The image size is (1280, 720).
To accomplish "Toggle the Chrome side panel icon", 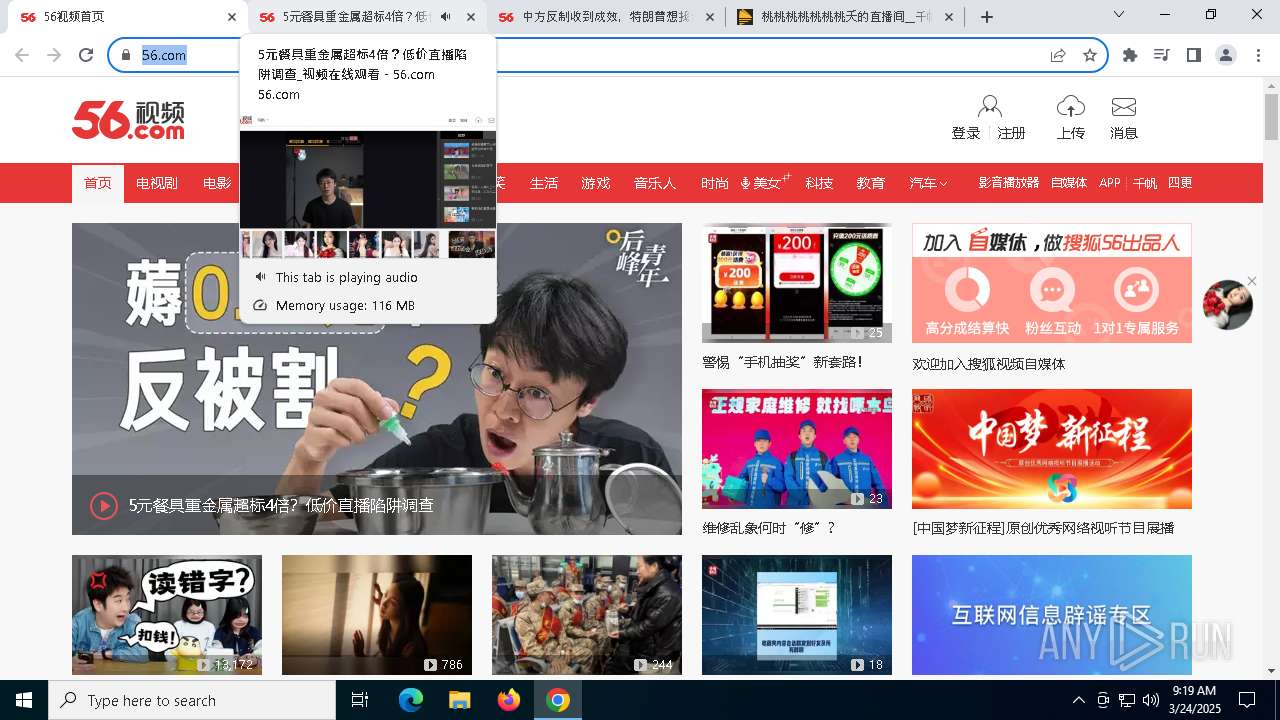I will pos(1194,55).
